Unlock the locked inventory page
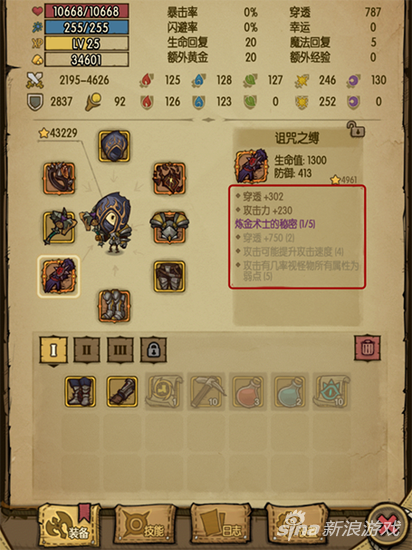The width and height of the screenshot is (412, 550). point(154,350)
